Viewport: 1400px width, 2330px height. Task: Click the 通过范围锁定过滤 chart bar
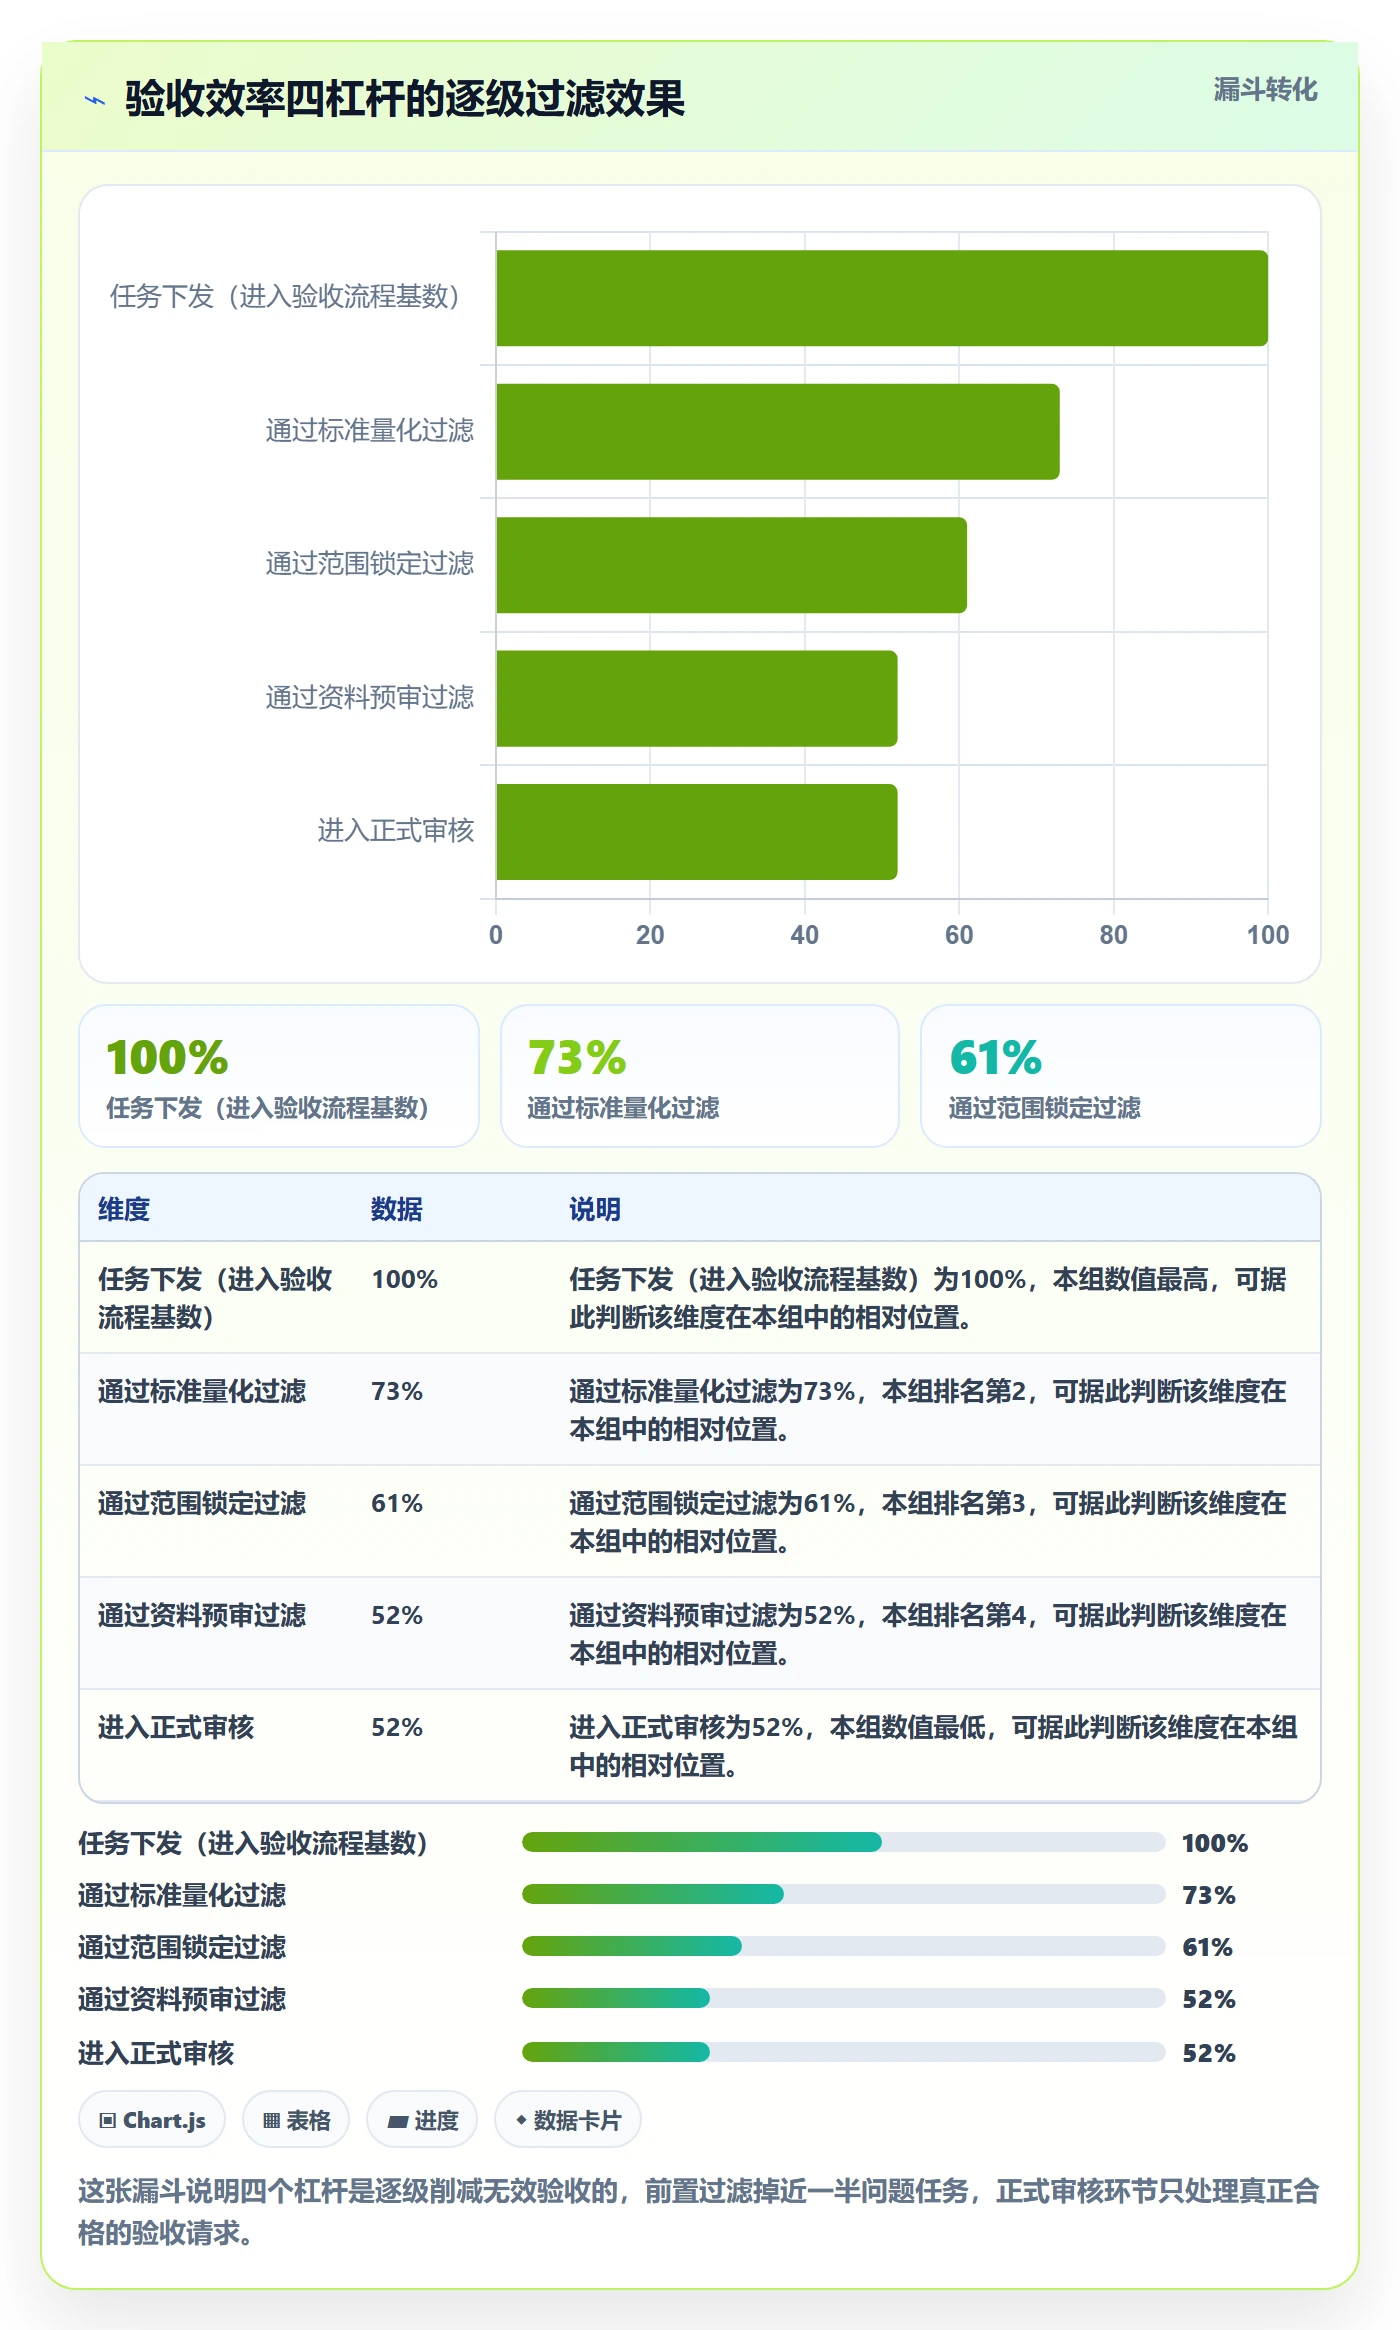click(731, 565)
